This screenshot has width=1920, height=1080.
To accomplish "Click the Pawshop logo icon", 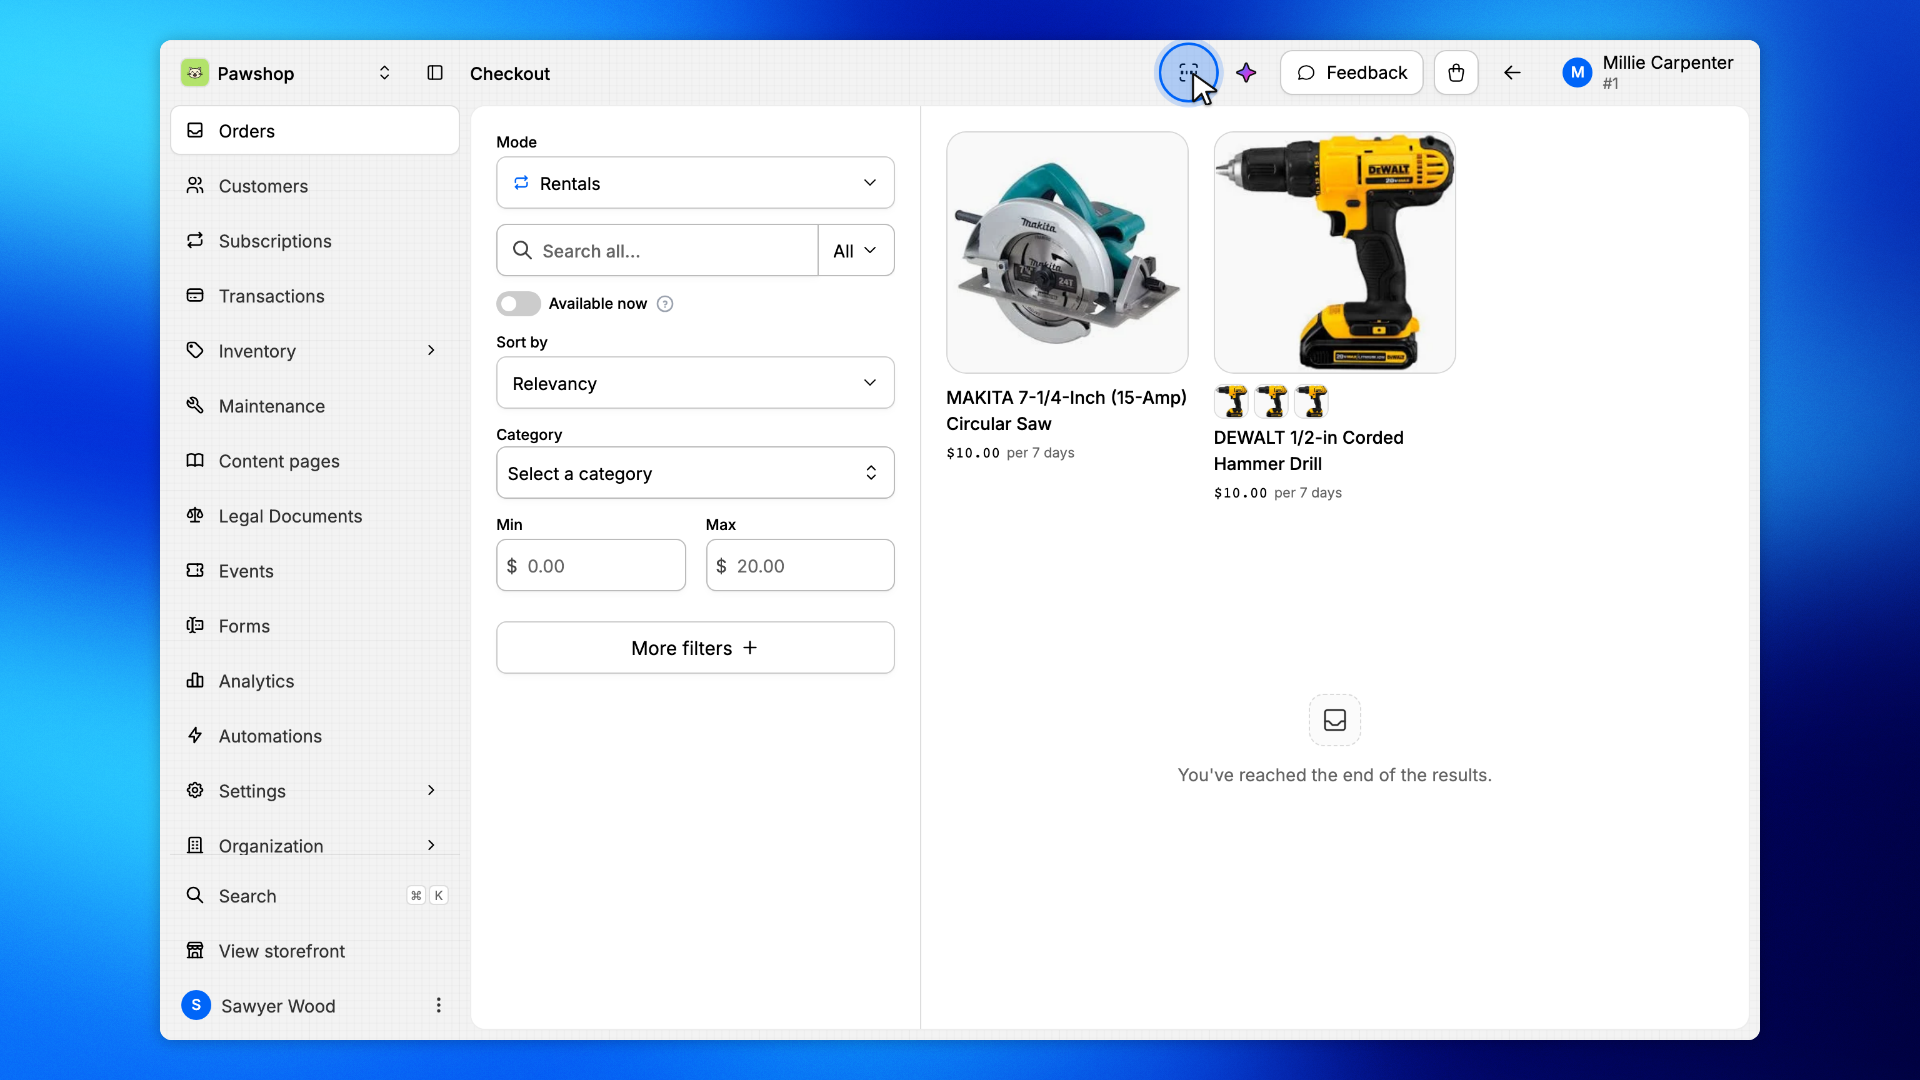I will click(195, 73).
